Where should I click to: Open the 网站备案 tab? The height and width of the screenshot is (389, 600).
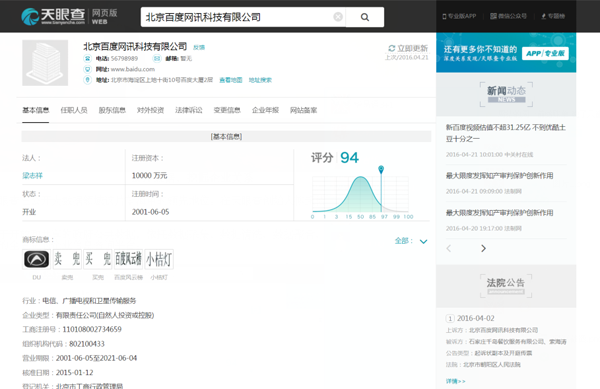[x=303, y=110]
